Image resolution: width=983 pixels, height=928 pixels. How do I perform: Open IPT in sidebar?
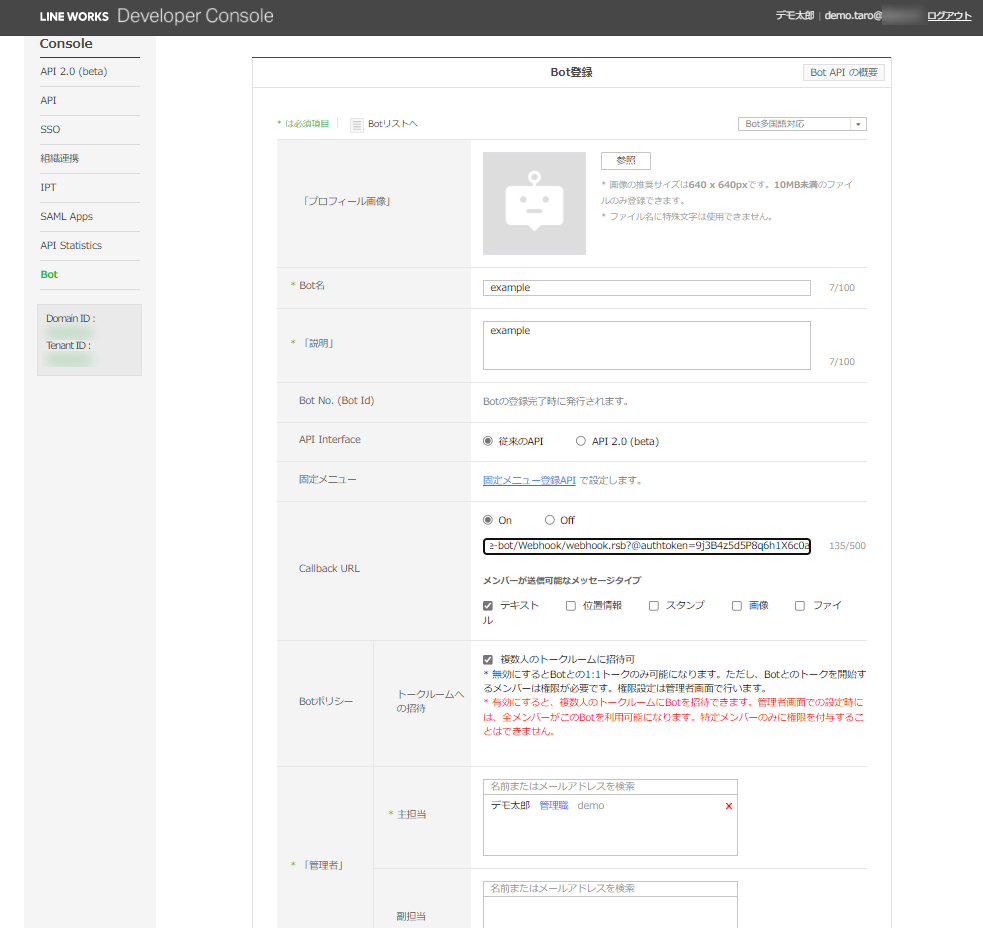click(x=48, y=187)
